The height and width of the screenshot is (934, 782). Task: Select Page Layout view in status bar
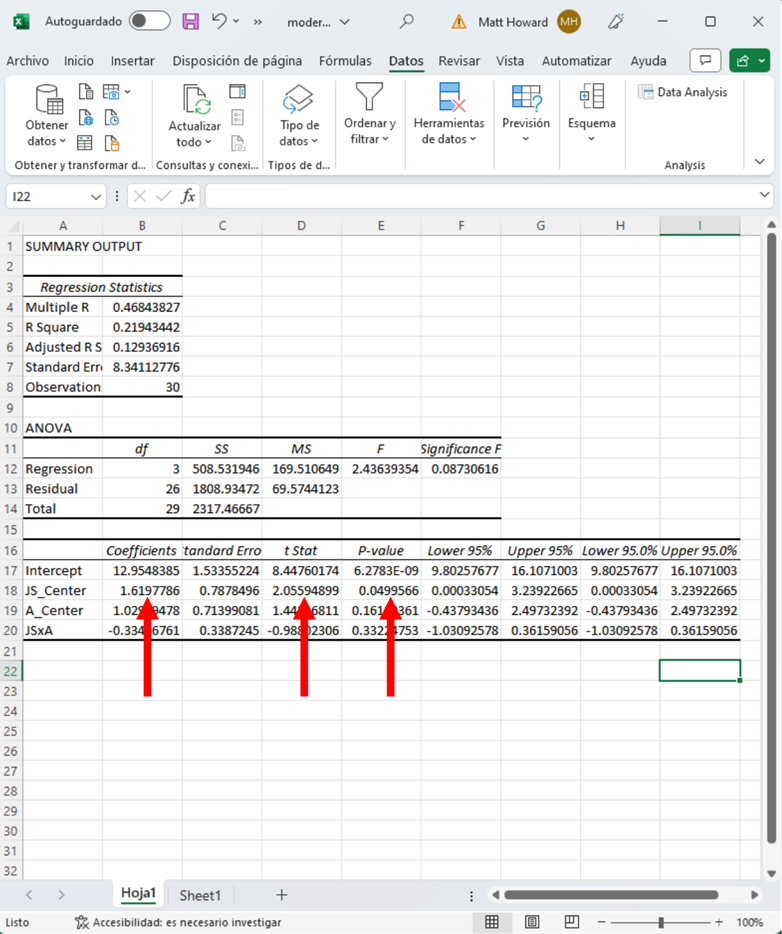pos(531,922)
